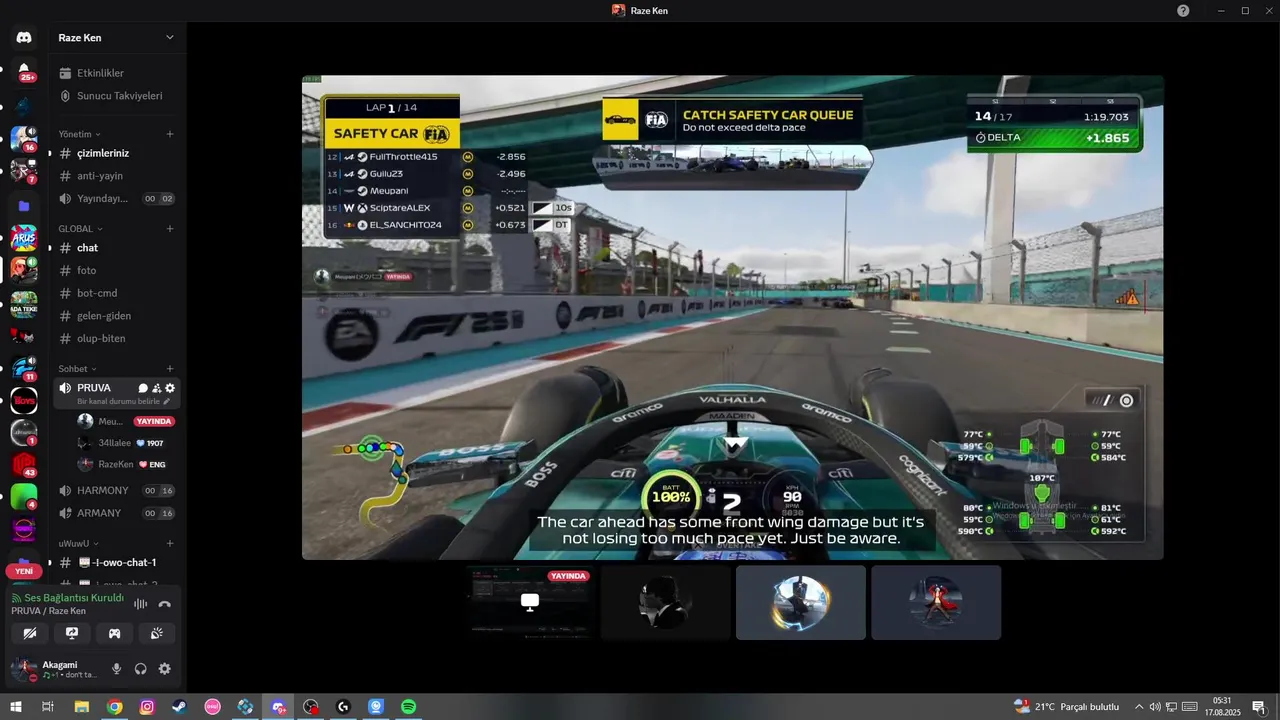Open Instagram from taskbar

[147, 707]
